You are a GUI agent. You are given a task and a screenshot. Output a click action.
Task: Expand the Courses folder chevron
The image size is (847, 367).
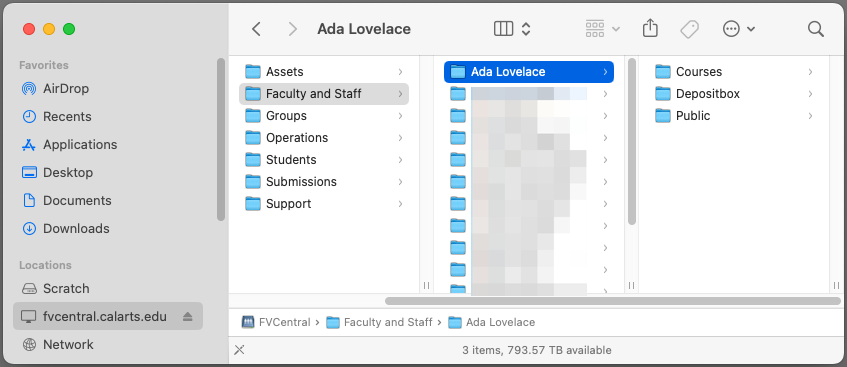coord(810,71)
